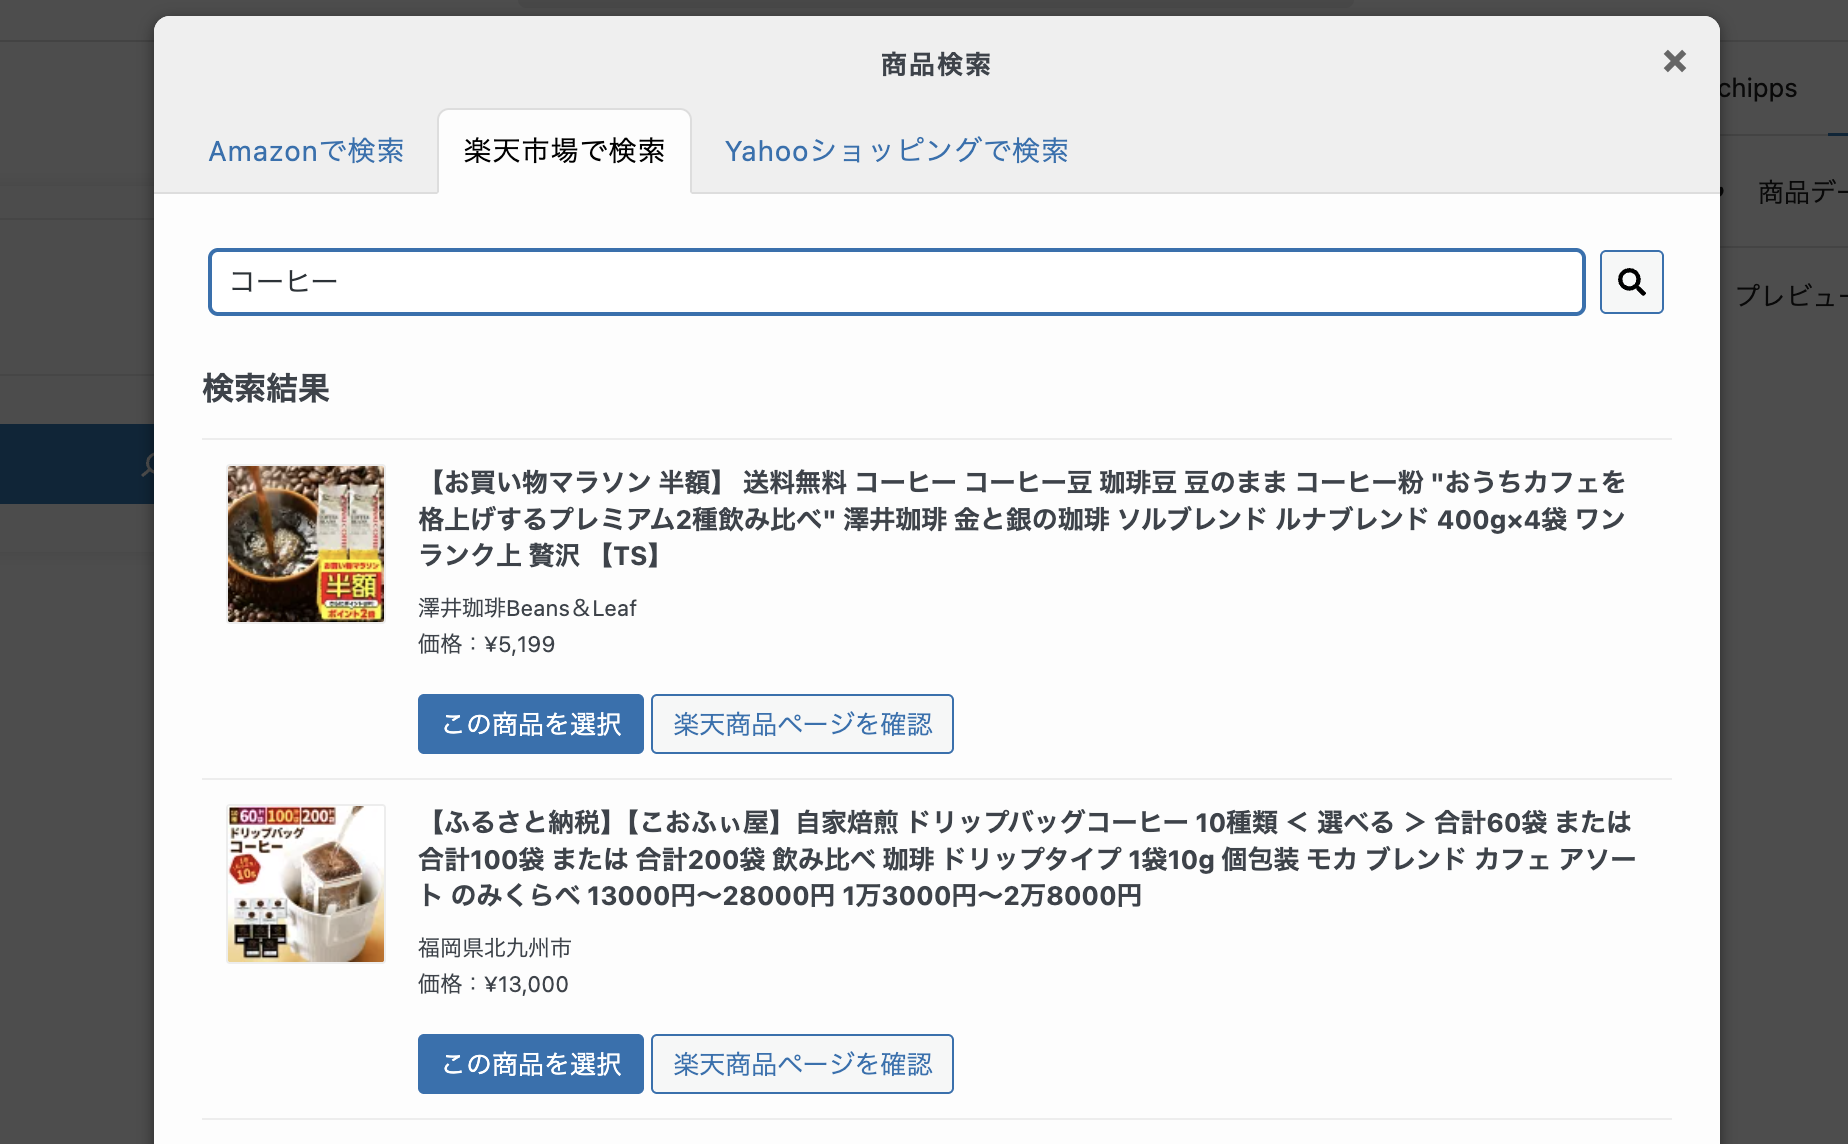
Task: Click the 福岡県北九州市 seller name
Action: point(494,948)
